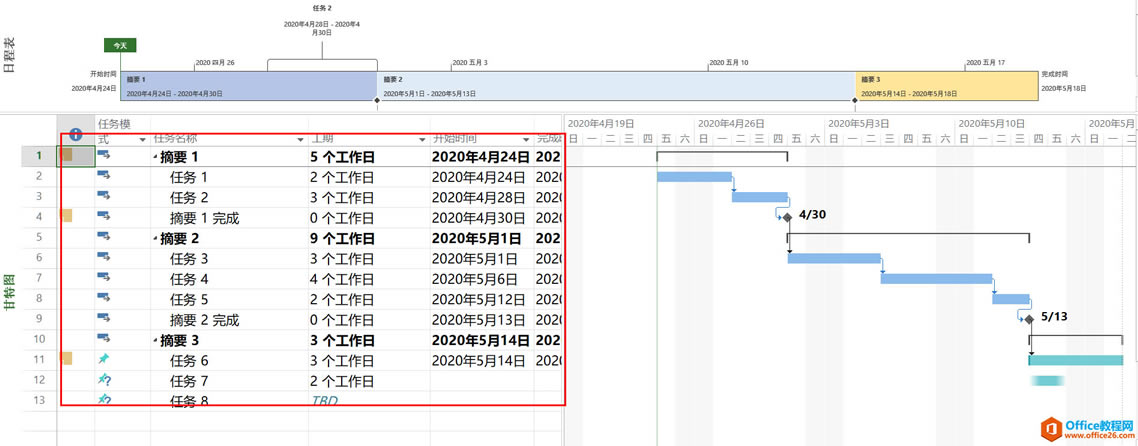This screenshot has width=1138, height=446.
Task: Click the TBD duration cell for 任务 8
Action: click(x=324, y=401)
